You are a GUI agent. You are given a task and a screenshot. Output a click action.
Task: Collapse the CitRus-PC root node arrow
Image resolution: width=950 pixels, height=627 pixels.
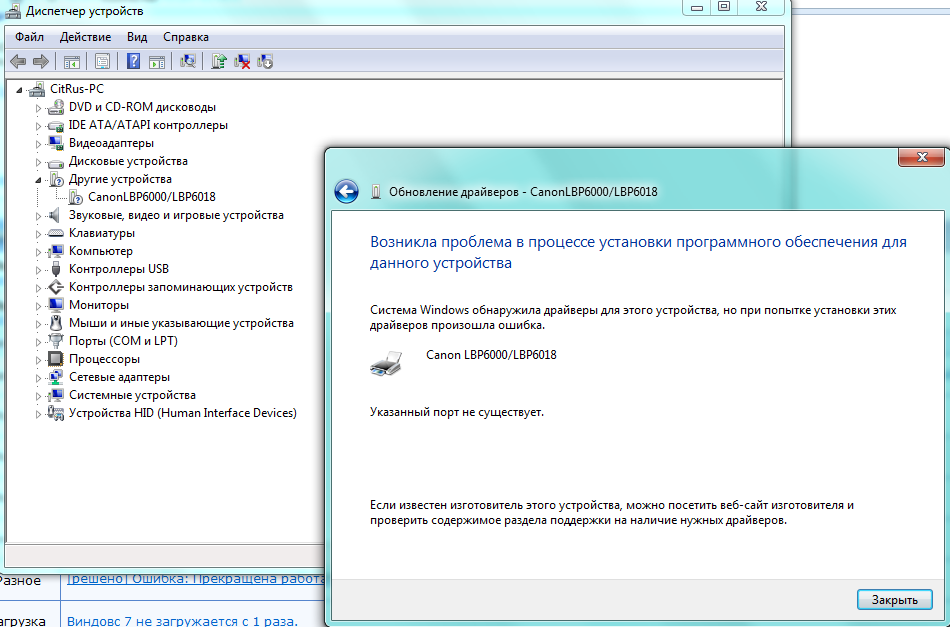pos(19,90)
